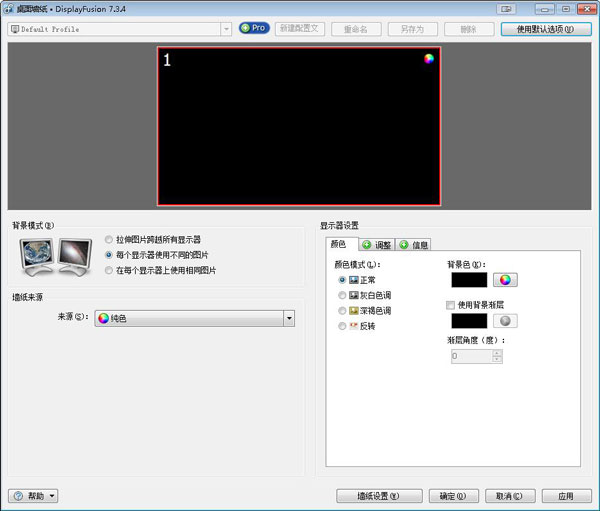
Task: Click the dual-monitor background mode image
Action: 56,256
